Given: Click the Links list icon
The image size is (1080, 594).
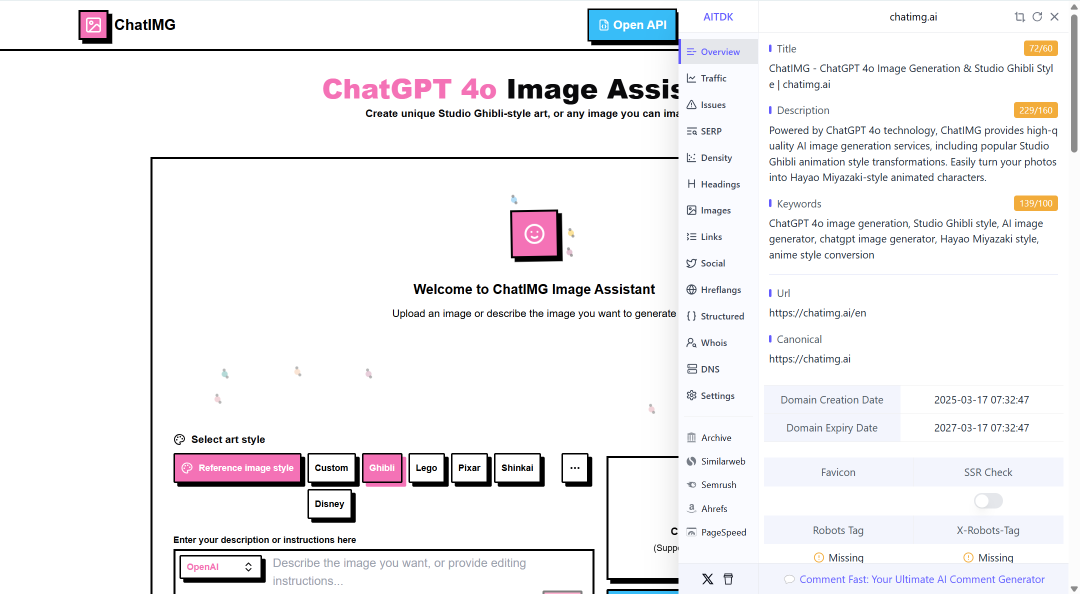Looking at the screenshot, I should [x=692, y=236].
